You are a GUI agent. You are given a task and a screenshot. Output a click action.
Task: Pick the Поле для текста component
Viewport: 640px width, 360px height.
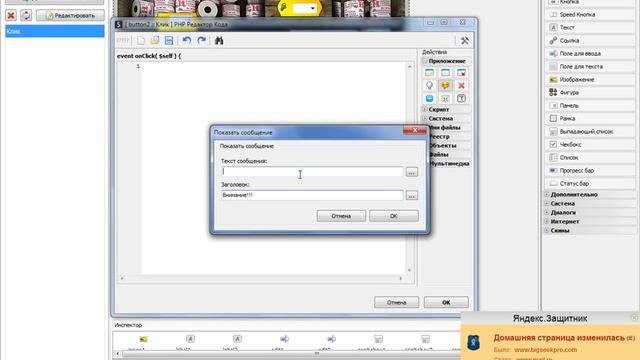(x=590, y=67)
